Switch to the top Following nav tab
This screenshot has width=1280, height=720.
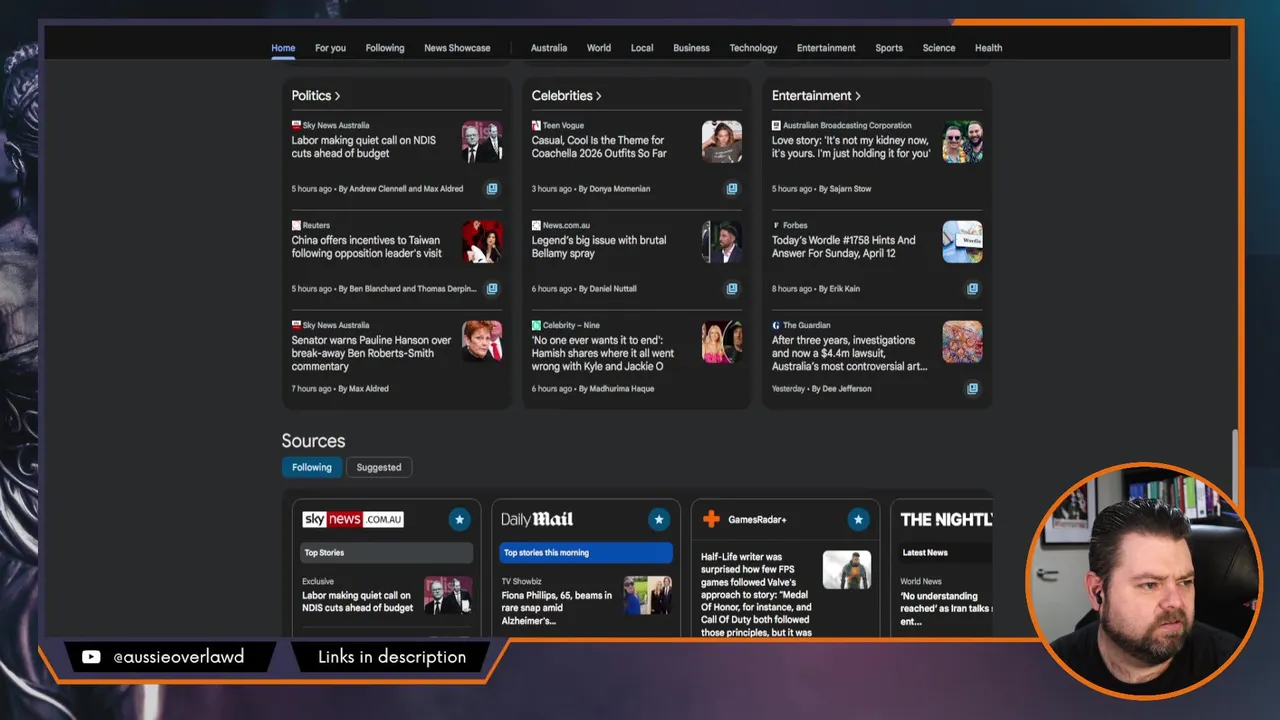pos(385,48)
